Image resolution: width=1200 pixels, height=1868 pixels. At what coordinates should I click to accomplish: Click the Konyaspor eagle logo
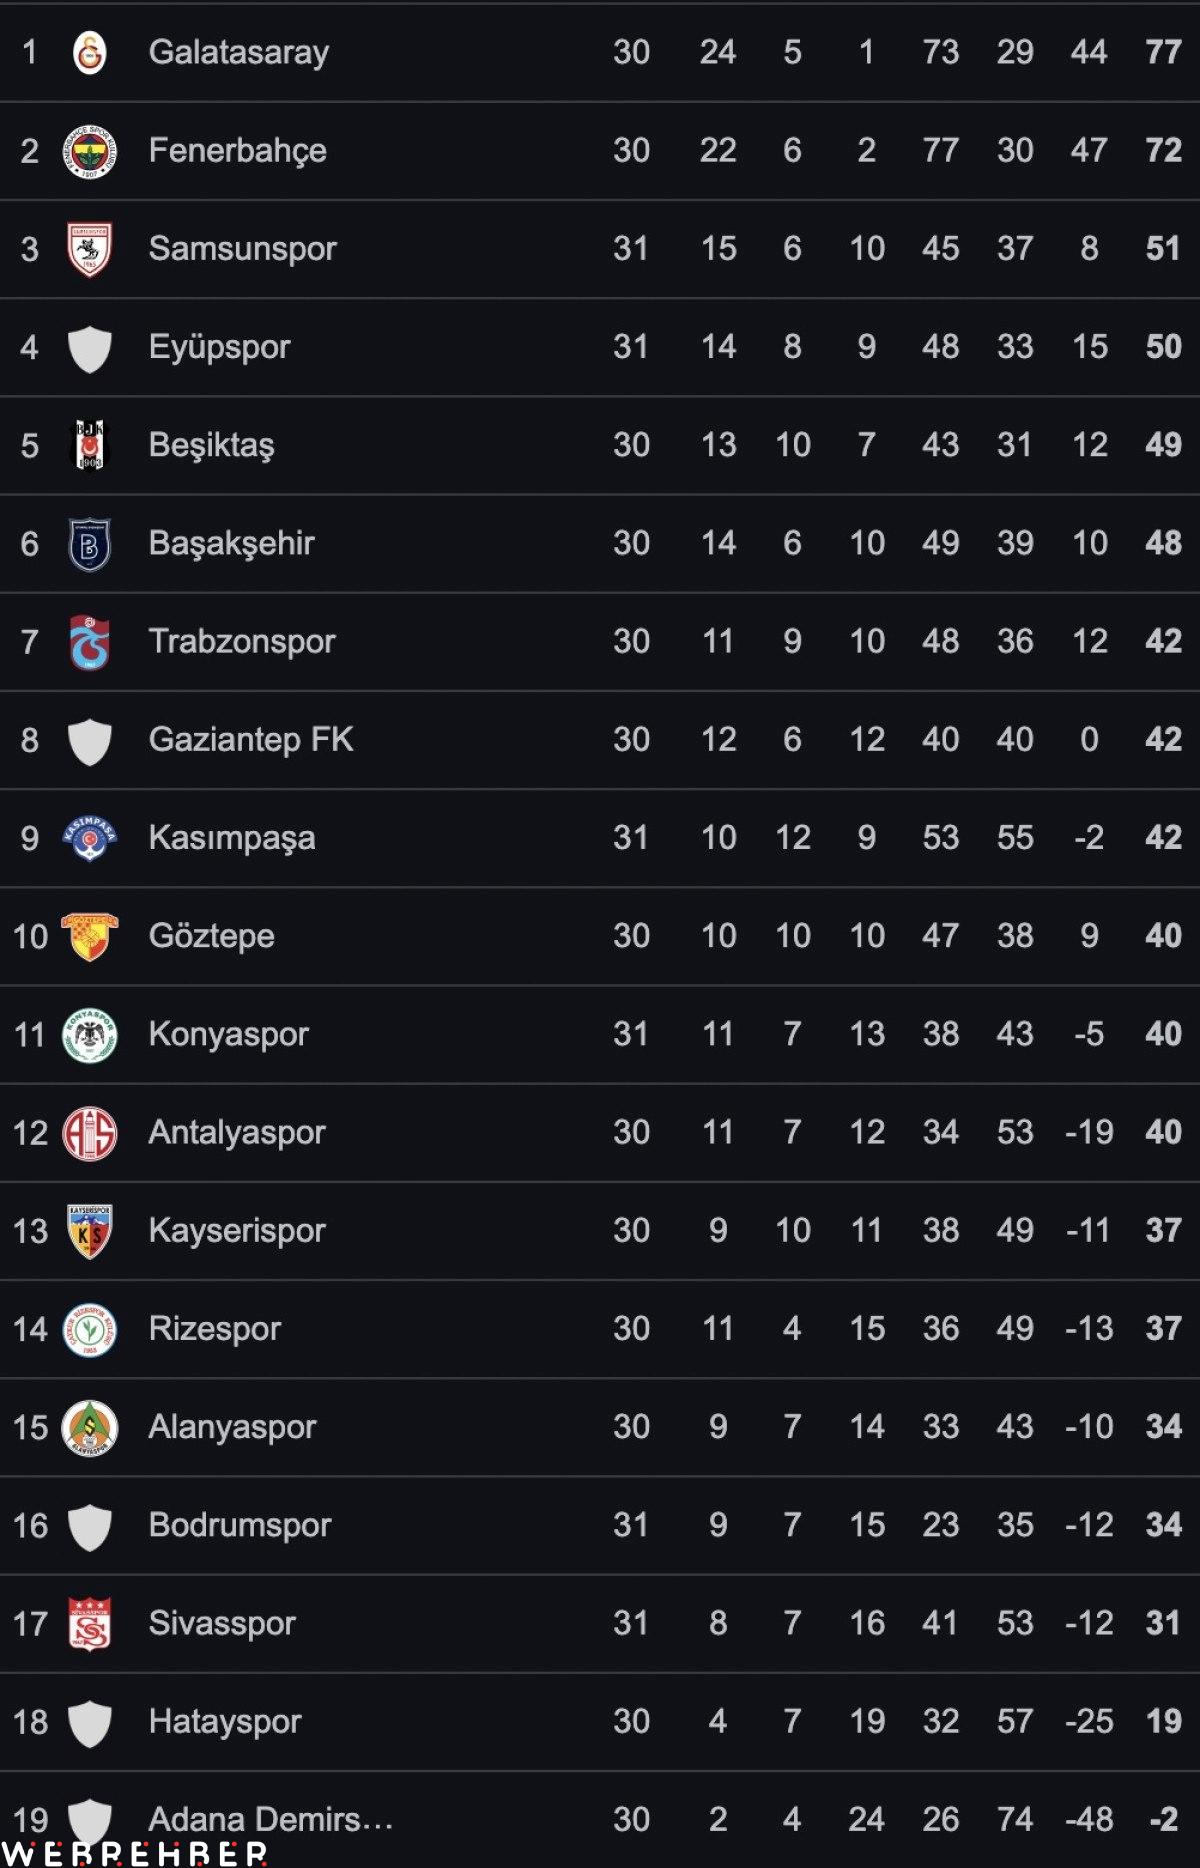coord(90,1034)
